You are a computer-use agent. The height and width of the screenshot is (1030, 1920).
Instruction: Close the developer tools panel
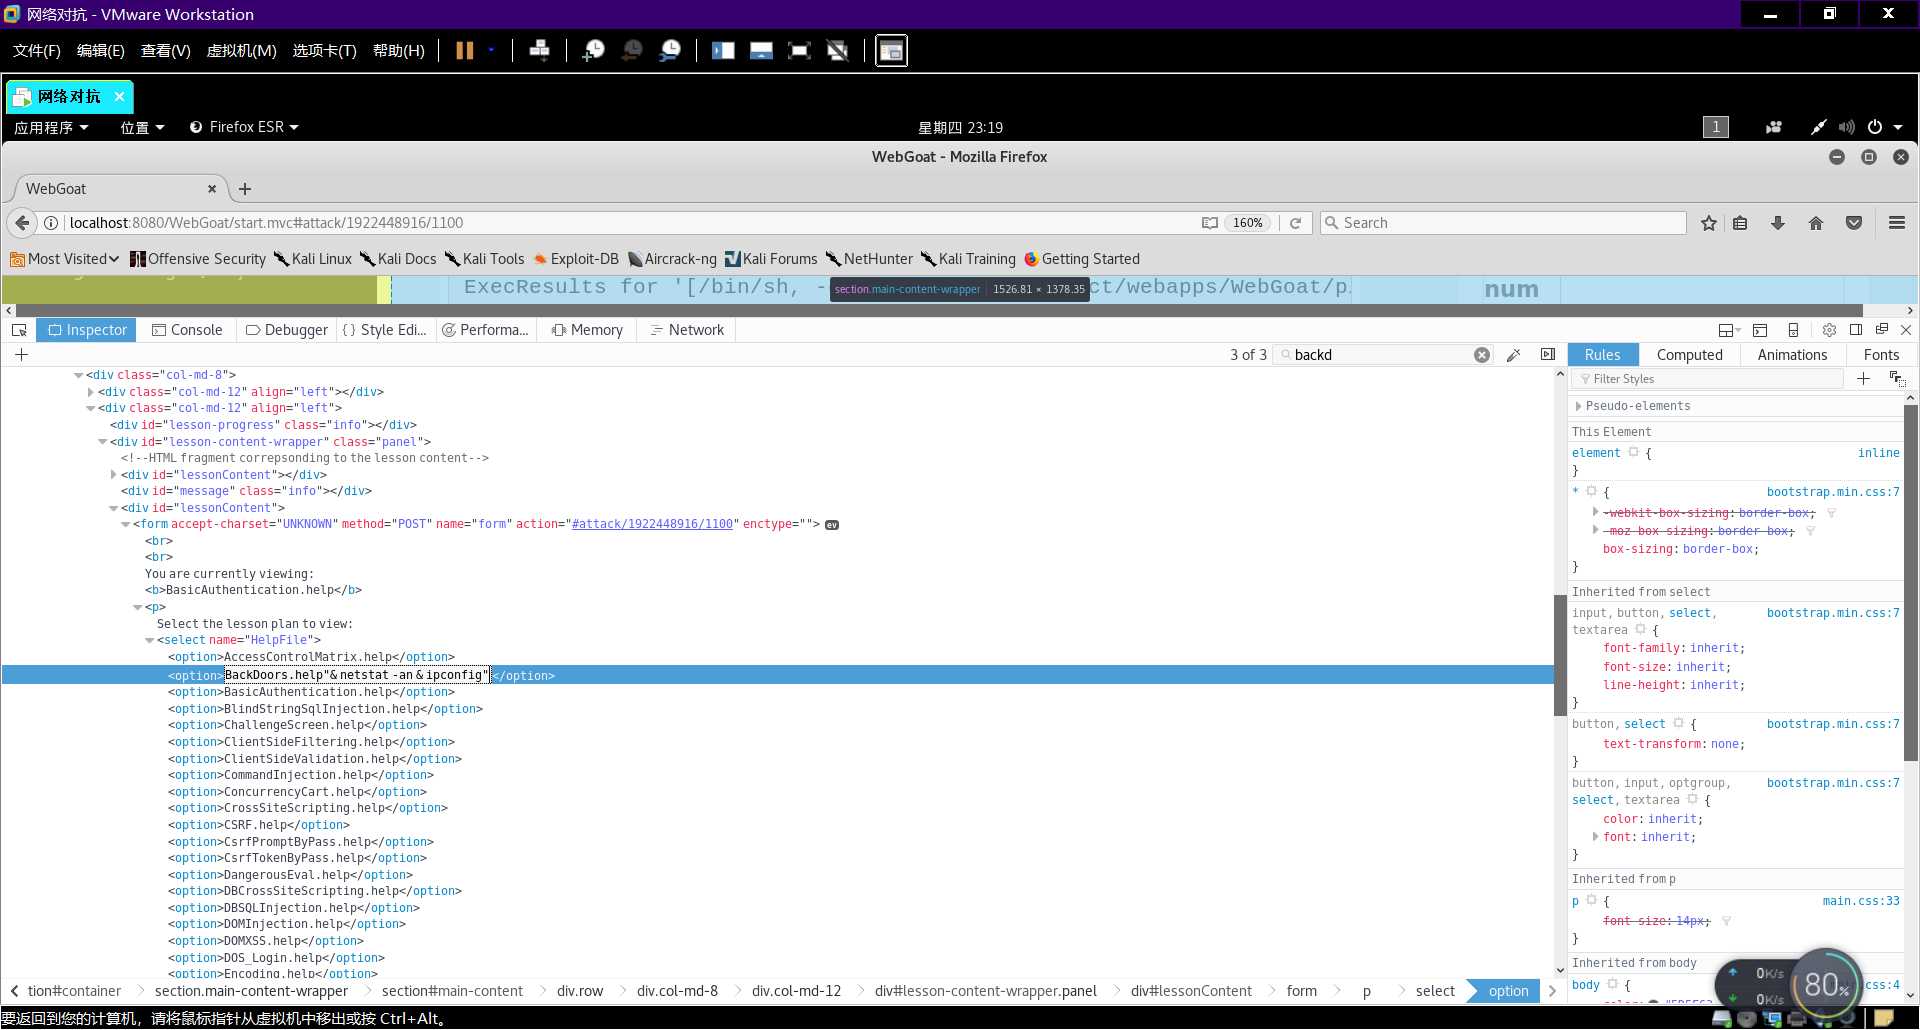pyautogui.click(x=1906, y=330)
